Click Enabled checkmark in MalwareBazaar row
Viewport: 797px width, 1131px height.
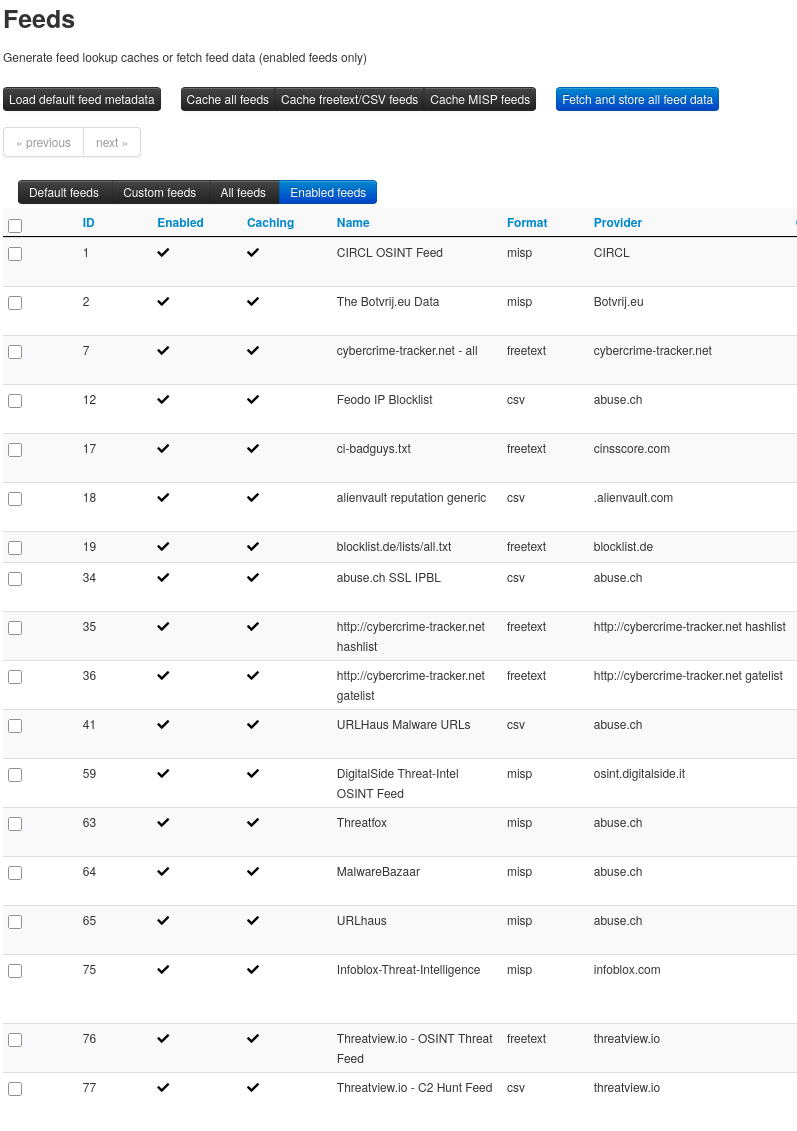[163, 872]
